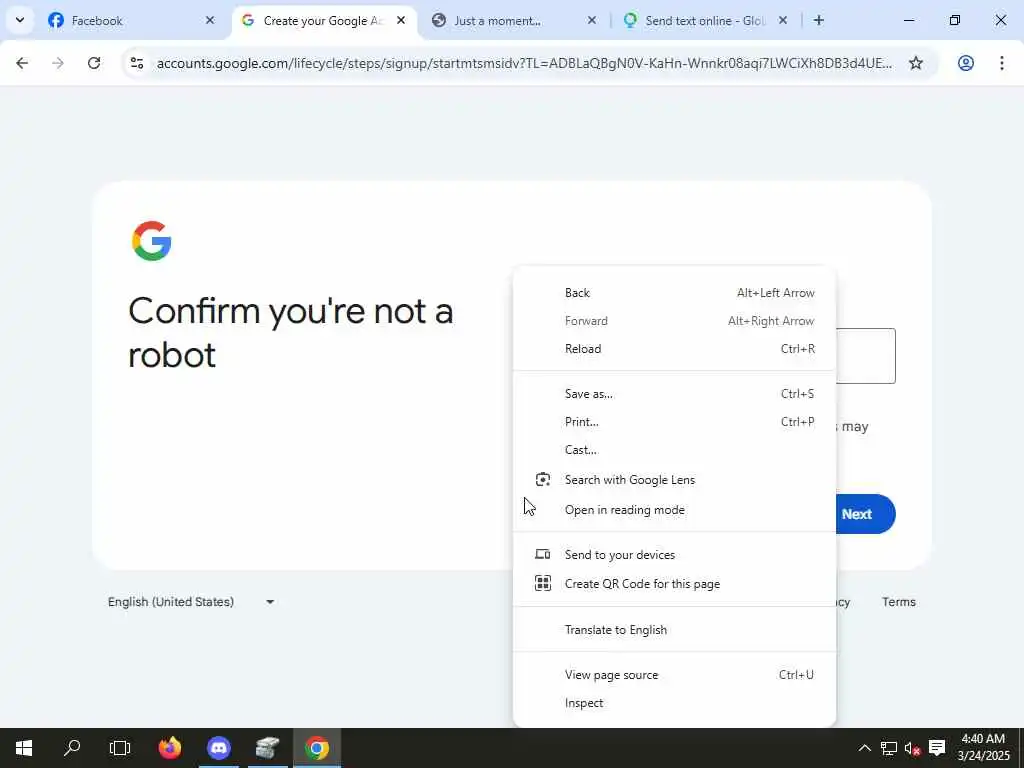Viewport: 1024px width, 768px height.
Task: Open Windows taskbar search
Action: click(x=72, y=748)
